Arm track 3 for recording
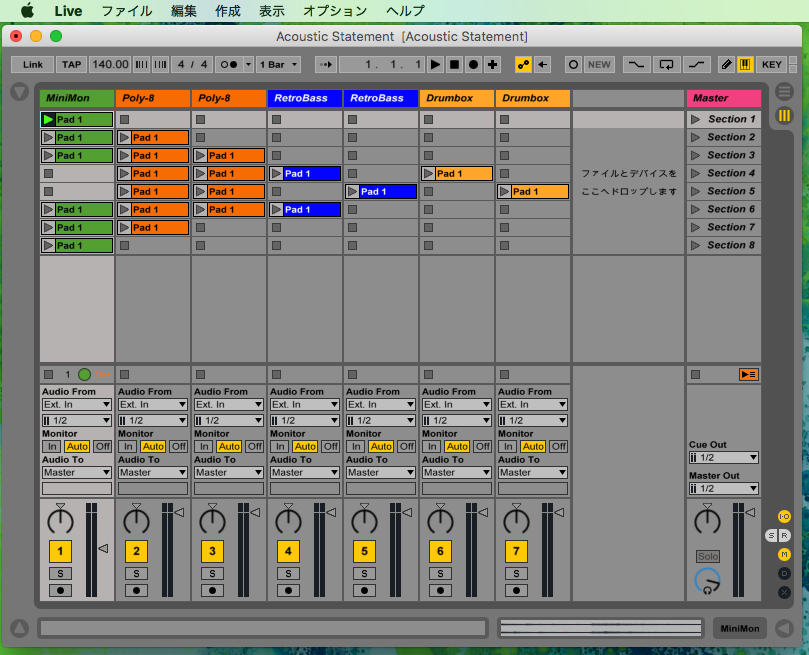Image resolution: width=809 pixels, height=655 pixels. [212, 591]
